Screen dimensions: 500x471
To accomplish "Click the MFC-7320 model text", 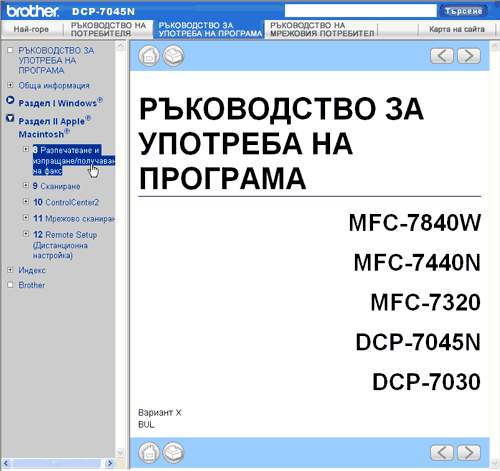I will pos(426,302).
